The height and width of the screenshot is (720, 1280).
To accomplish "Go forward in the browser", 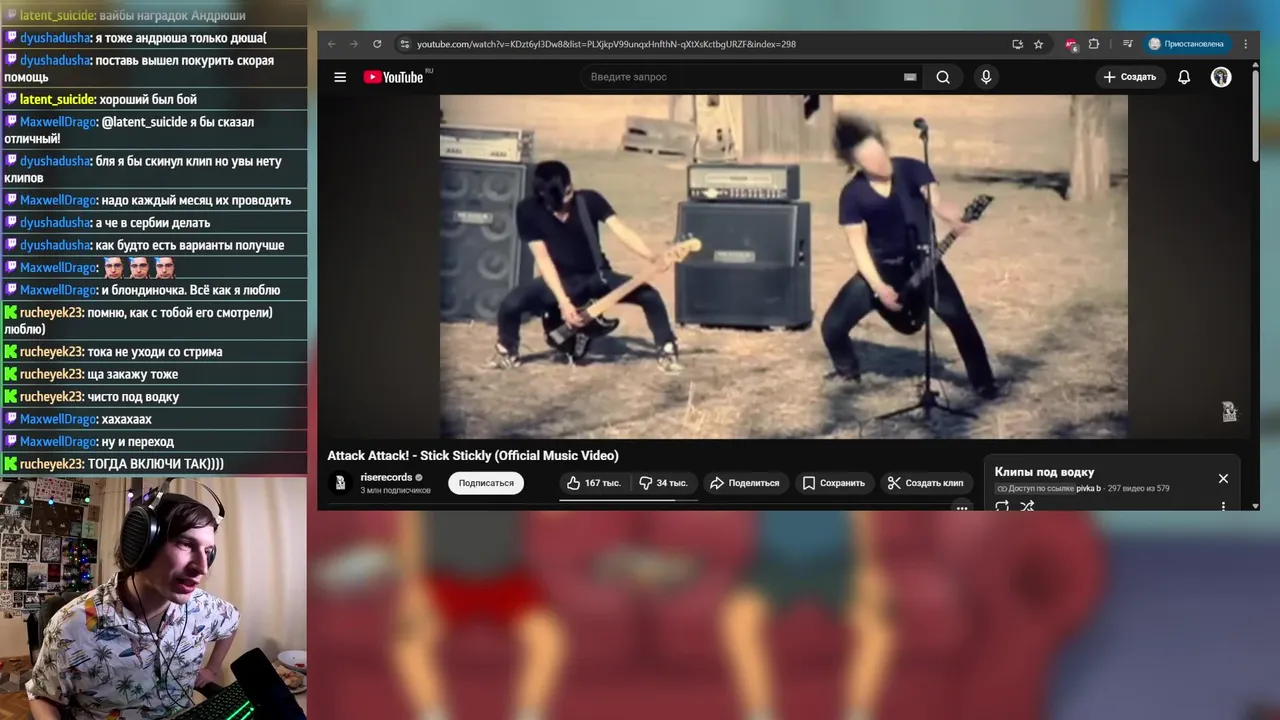I will pyautogui.click(x=354, y=44).
